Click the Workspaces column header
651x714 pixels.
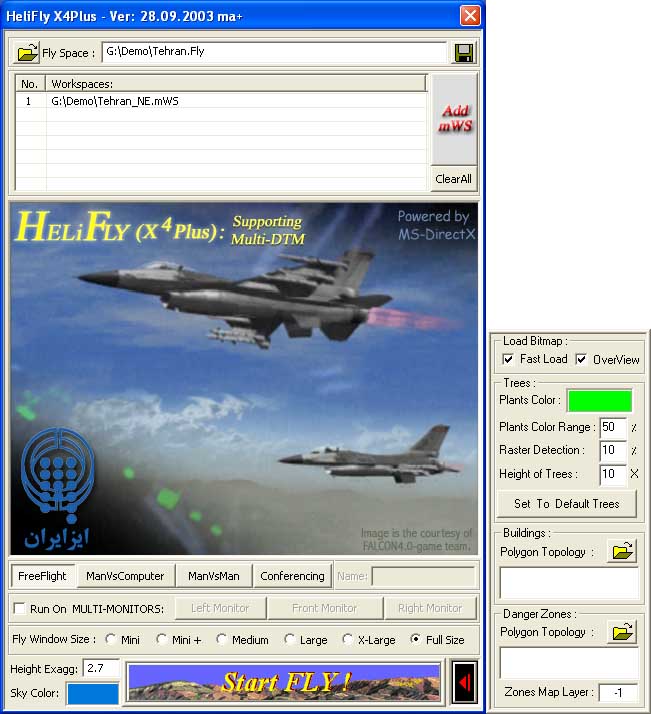[236, 84]
